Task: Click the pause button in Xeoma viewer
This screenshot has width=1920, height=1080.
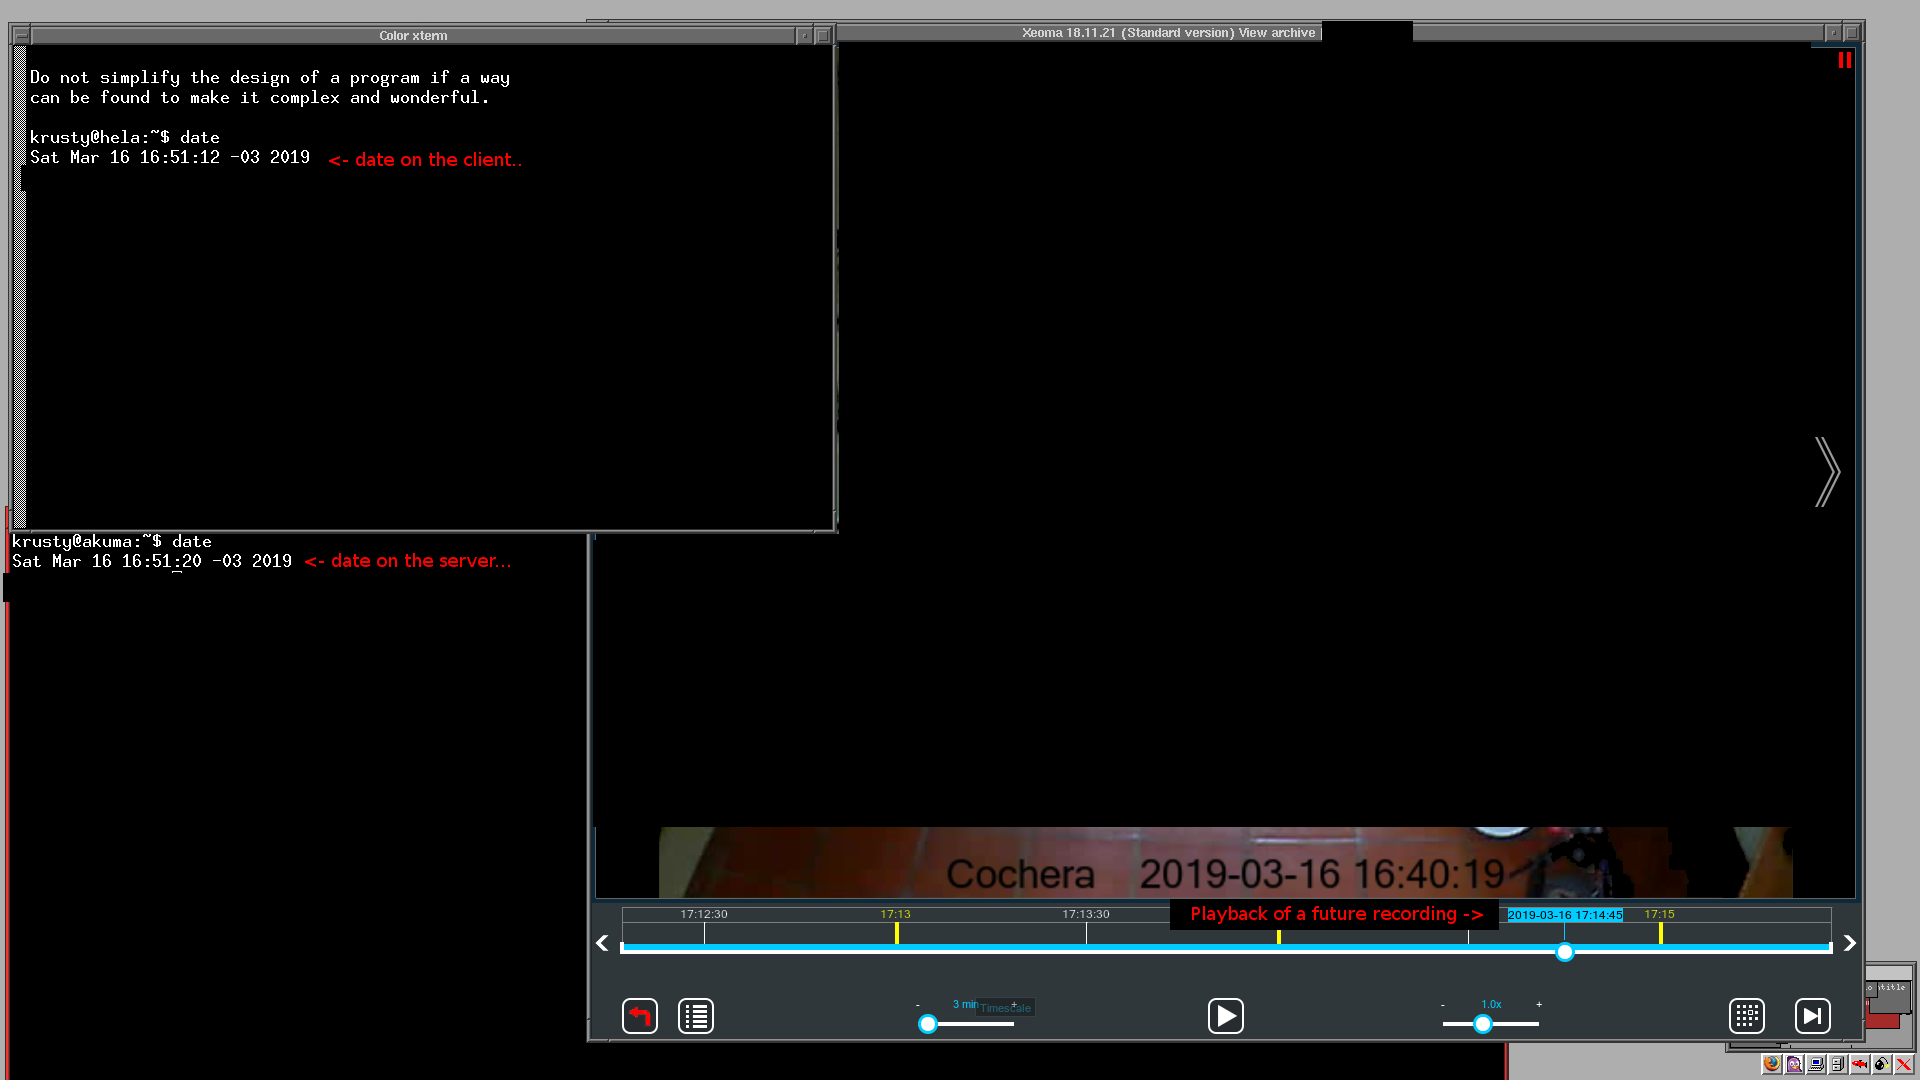Action: click(x=1845, y=61)
